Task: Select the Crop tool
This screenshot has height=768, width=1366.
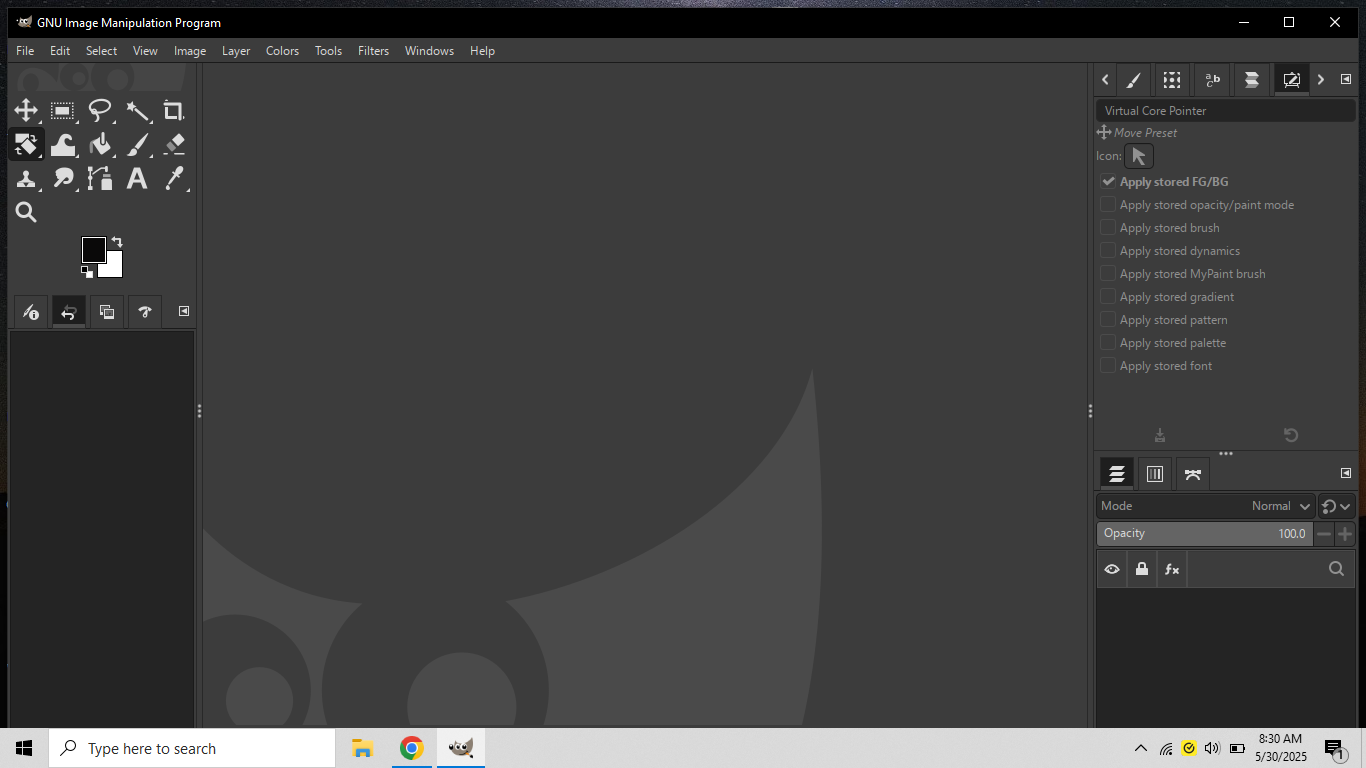Action: [x=174, y=111]
